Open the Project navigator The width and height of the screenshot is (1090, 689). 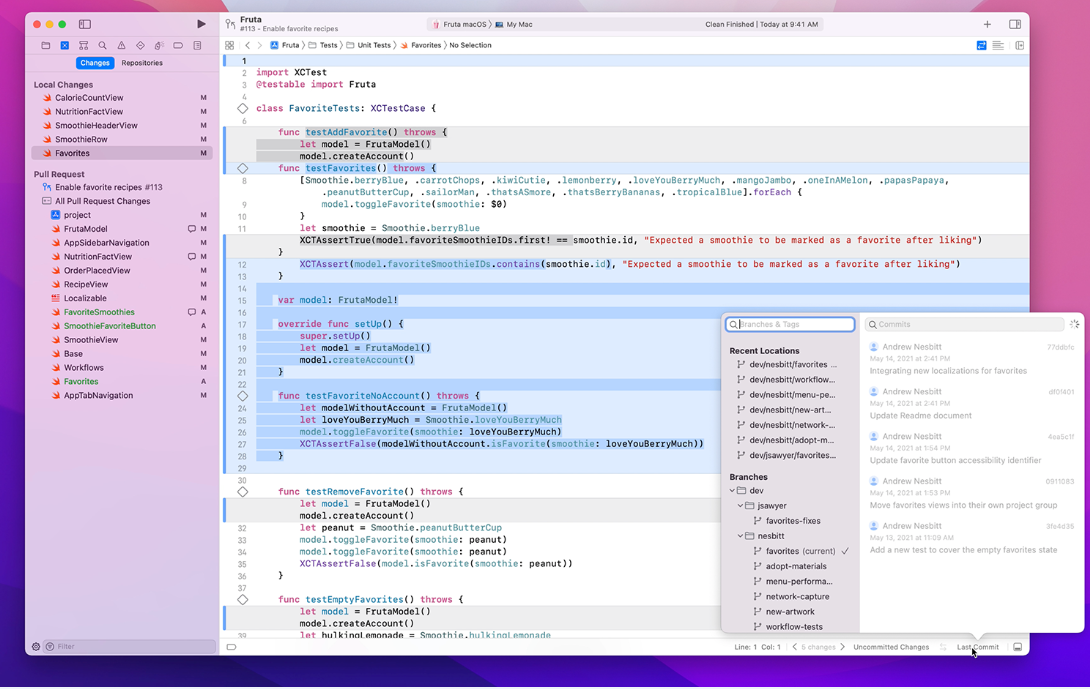click(46, 45)
